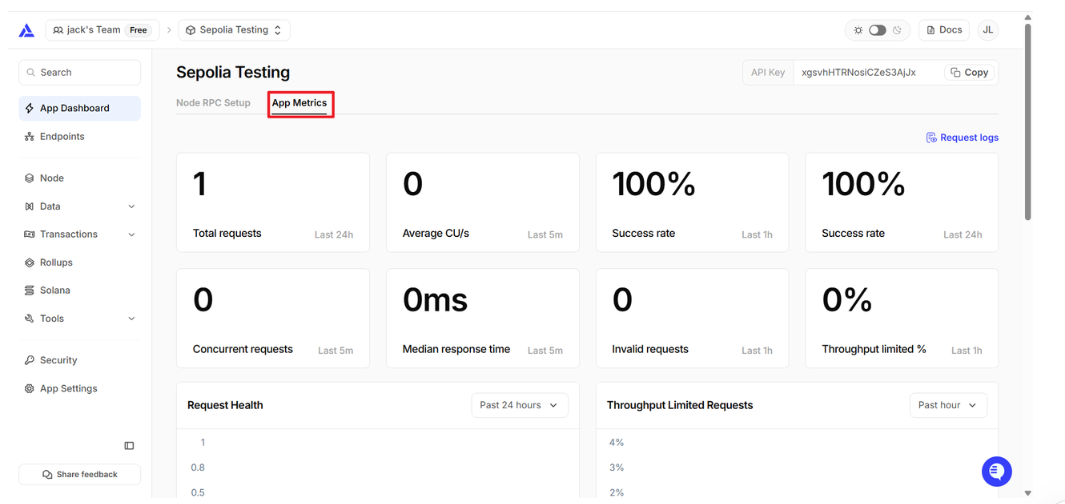
Task: Open Rollups in sidebar
Action: (79, 262)
